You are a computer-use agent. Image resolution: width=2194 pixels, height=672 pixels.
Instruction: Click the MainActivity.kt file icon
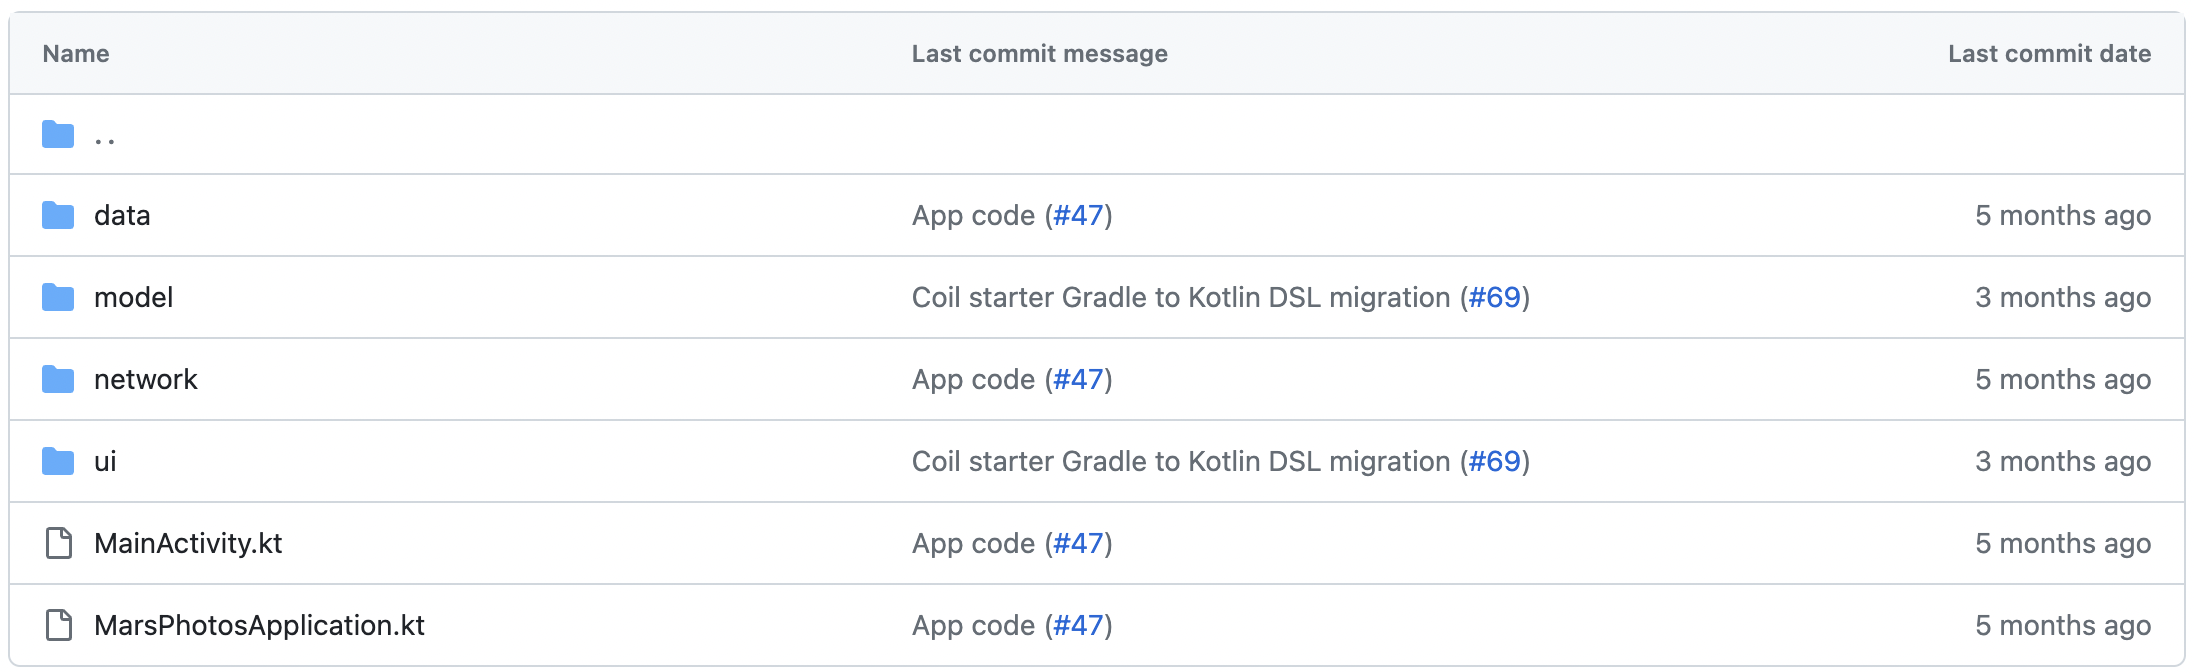[59, 544]
